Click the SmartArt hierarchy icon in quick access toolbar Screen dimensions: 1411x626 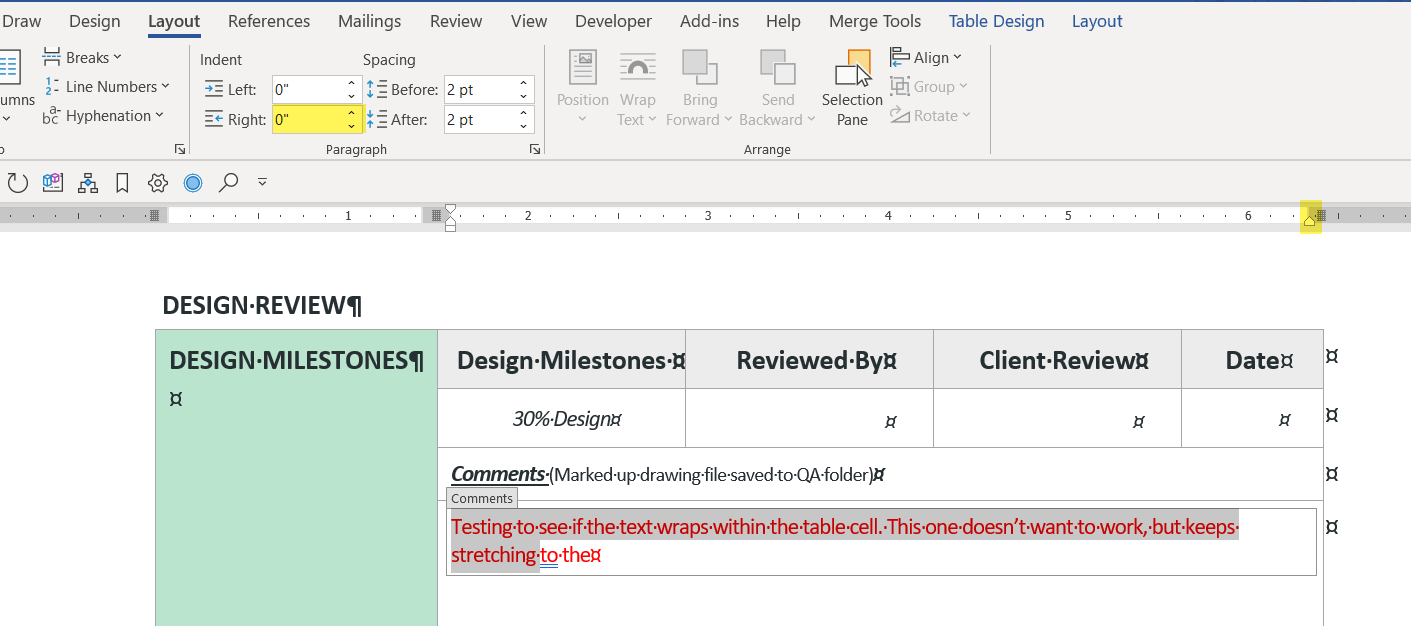[x=88, y=183]
